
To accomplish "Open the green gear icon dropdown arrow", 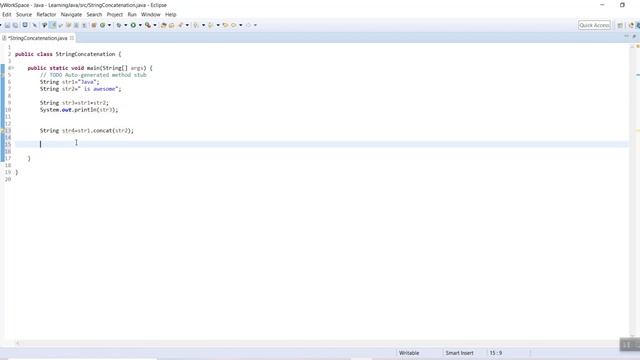I will pyautogui.click(x=109, y=25).
